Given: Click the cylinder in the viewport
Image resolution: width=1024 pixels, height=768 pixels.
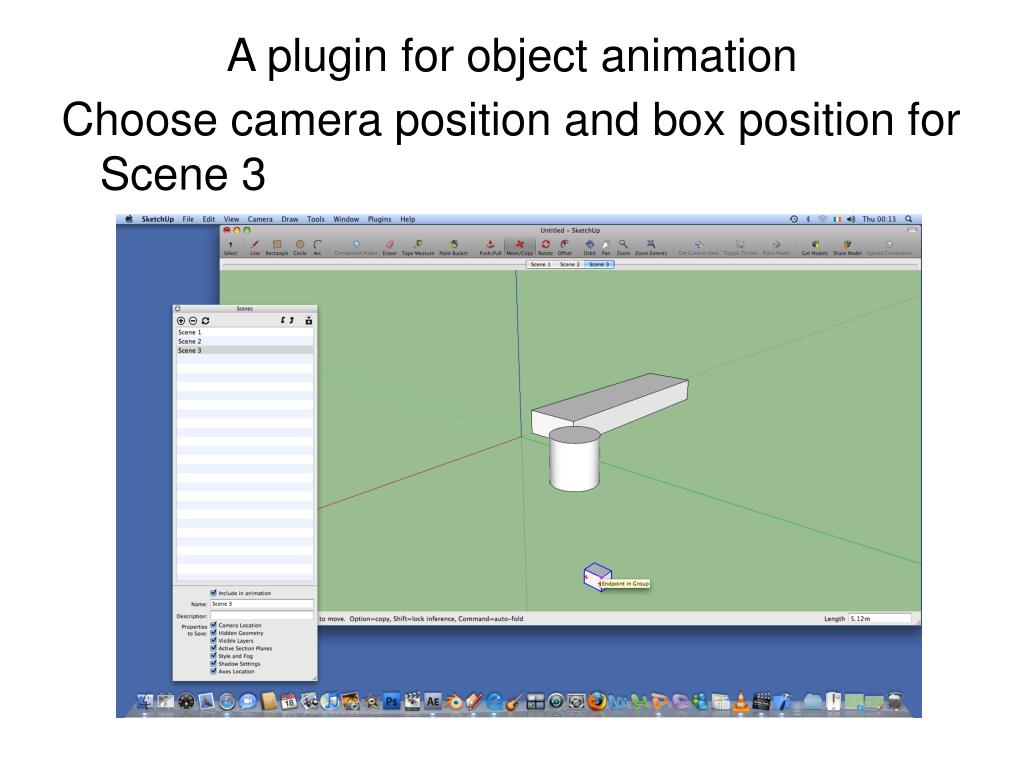Looking at the screenshot, I should click(575, 459).
